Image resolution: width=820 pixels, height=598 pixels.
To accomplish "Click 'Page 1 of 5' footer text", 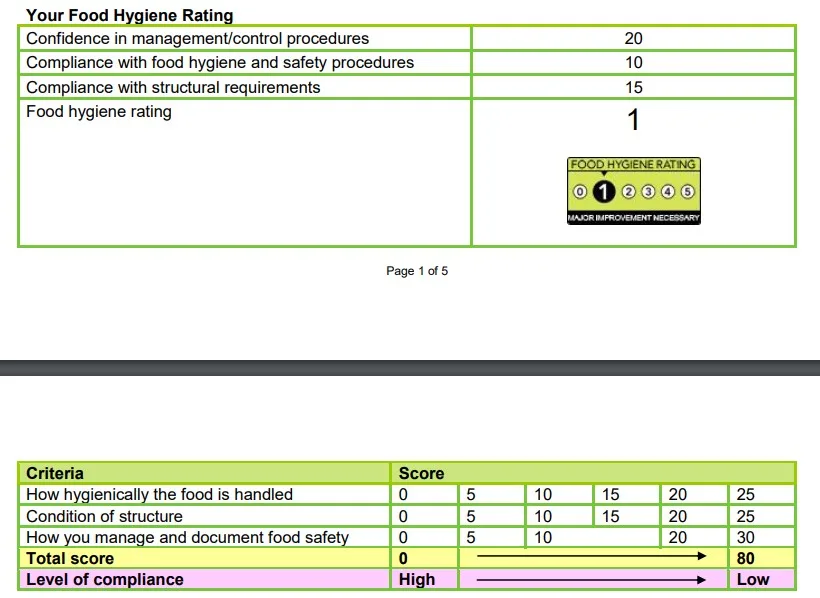I will [x=417, y=270].
